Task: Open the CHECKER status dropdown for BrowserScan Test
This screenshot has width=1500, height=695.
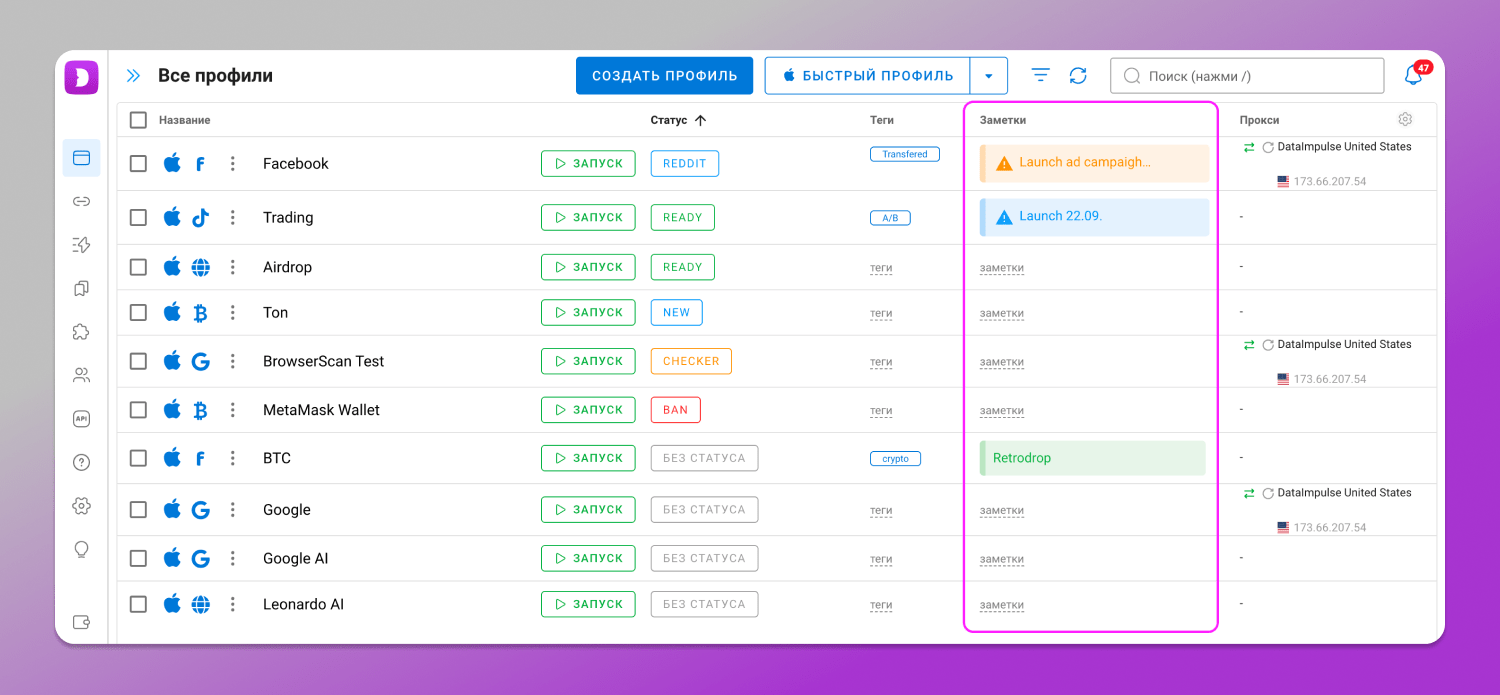Action: click(691, 361)
